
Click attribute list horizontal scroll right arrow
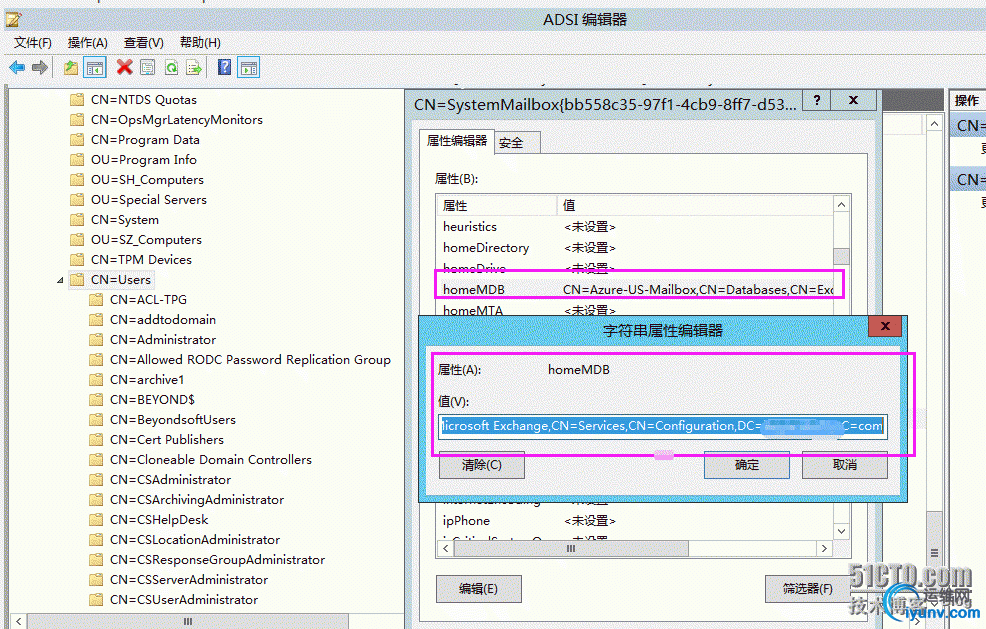point(824,548)
